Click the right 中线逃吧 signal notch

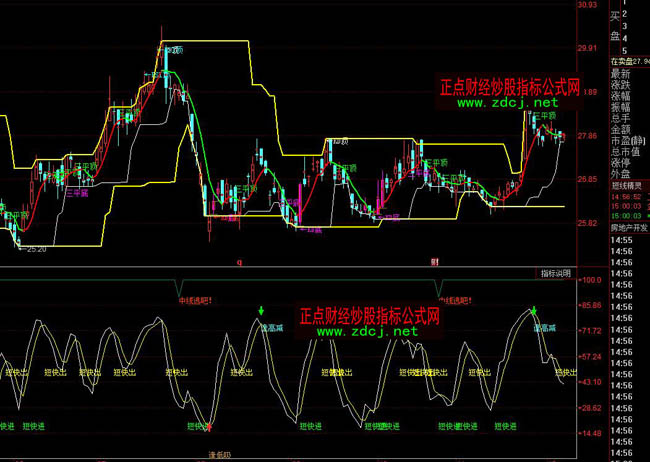[439, 286]
